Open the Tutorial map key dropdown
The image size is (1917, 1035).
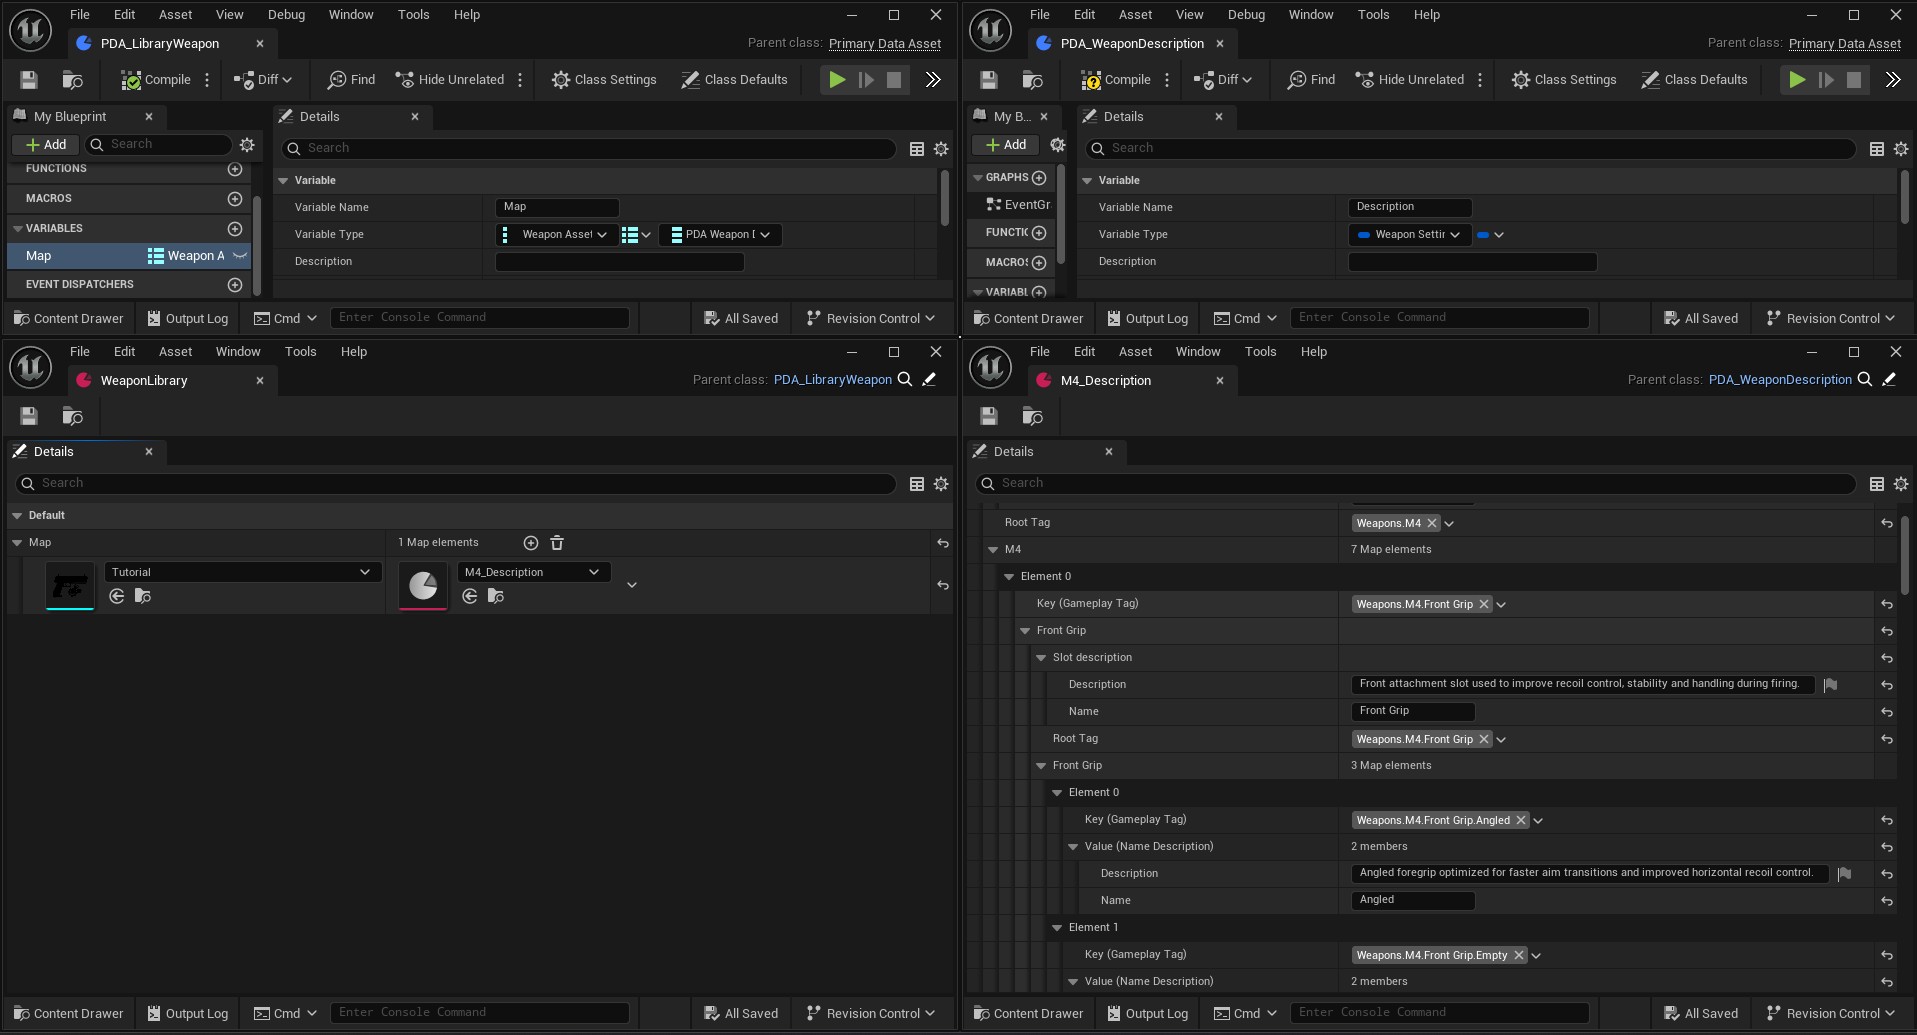[x=242, y=572]
